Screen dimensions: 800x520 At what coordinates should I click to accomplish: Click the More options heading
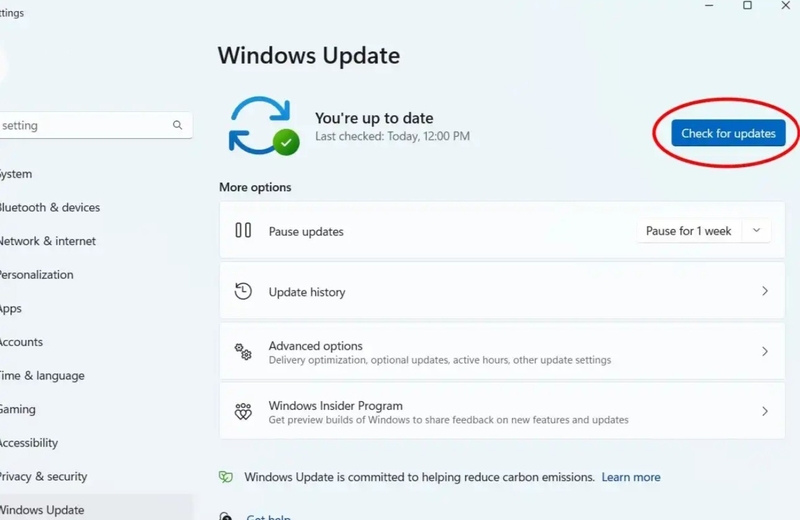[255, 187]
